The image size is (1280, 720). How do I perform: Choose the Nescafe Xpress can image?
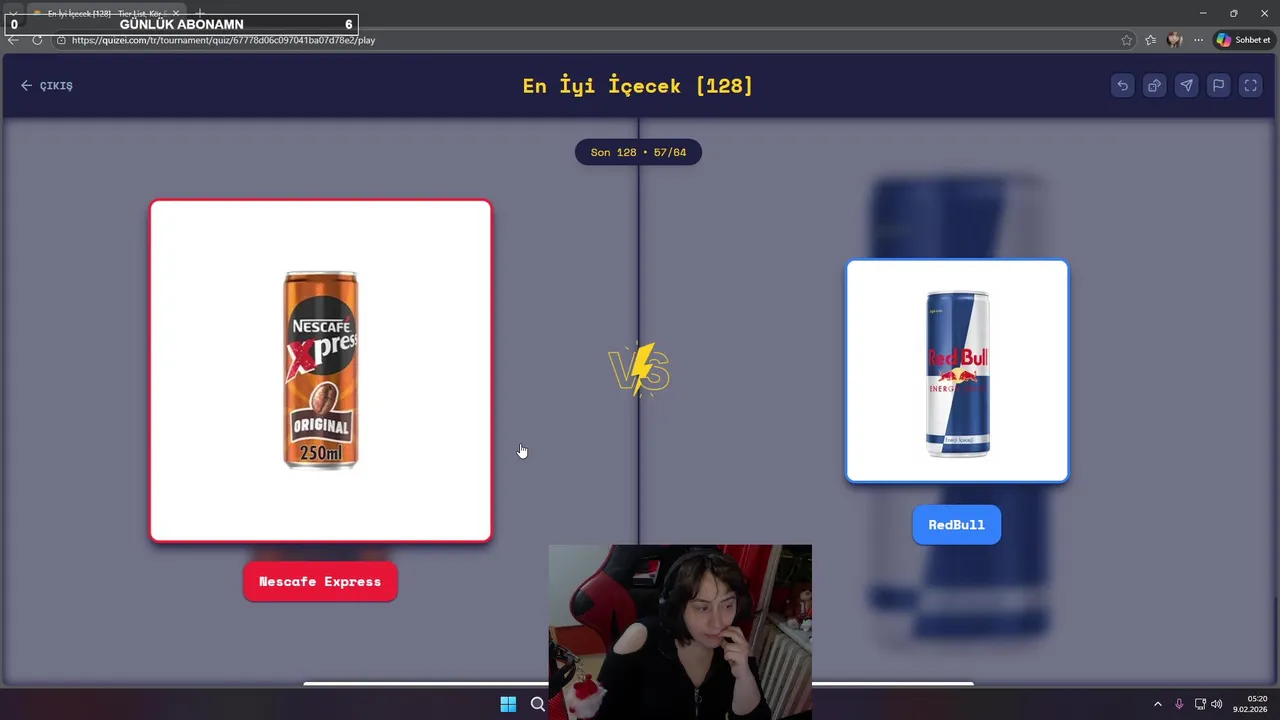pyautogui.click(x=321, y=371)
